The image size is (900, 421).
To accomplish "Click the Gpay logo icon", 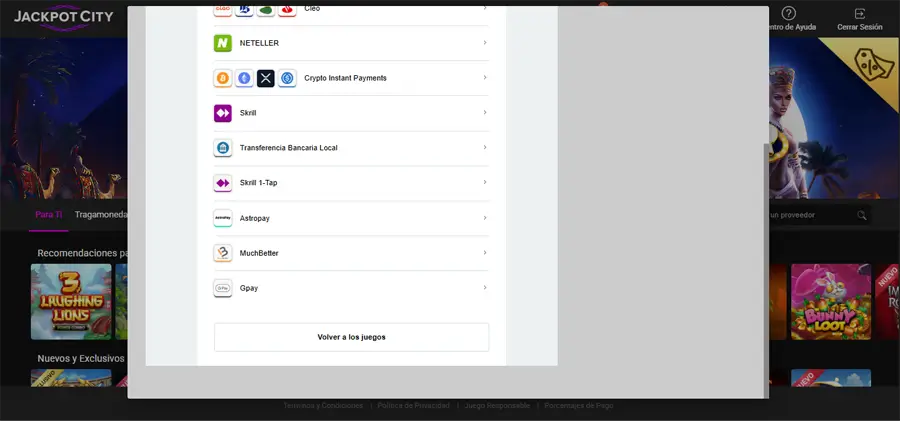I will tap(223, 288).
